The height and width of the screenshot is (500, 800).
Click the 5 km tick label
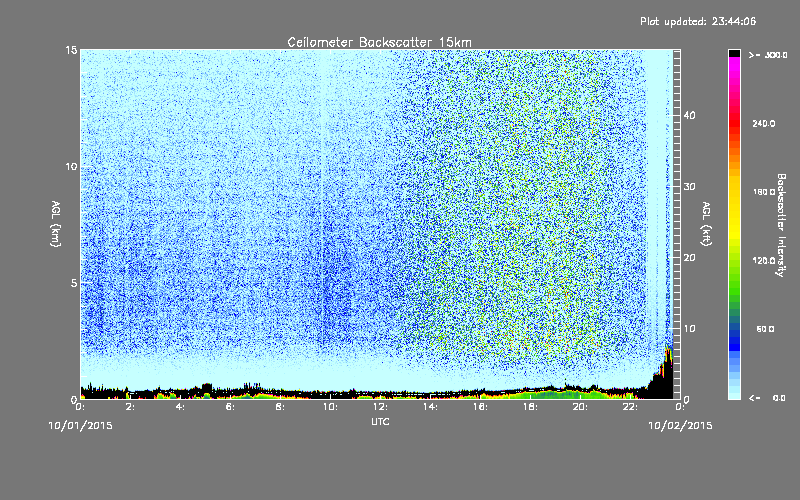click(73, 283)
